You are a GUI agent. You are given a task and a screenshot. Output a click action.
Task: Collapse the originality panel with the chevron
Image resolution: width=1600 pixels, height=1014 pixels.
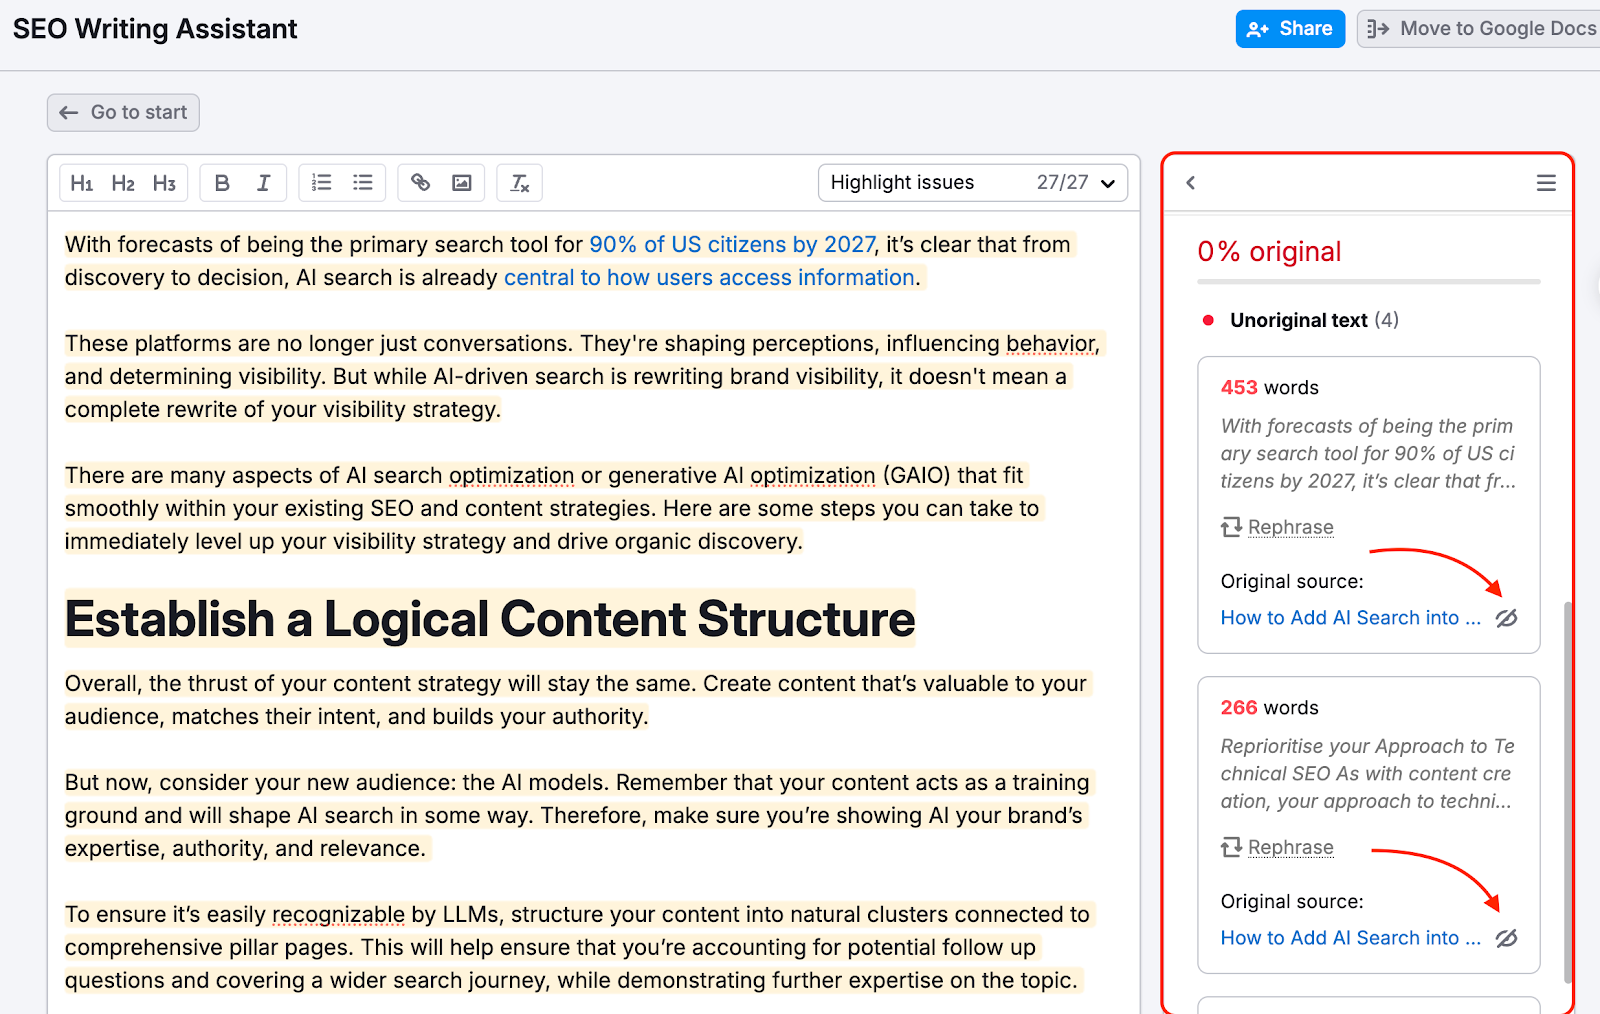click(x=1191, y=183)
